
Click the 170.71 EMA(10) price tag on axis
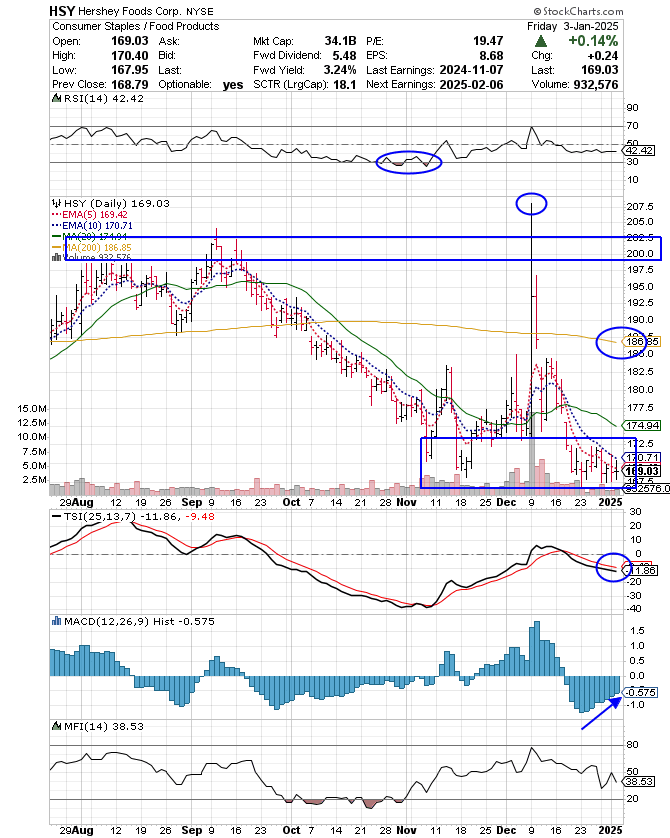click(x=642, y=457)
